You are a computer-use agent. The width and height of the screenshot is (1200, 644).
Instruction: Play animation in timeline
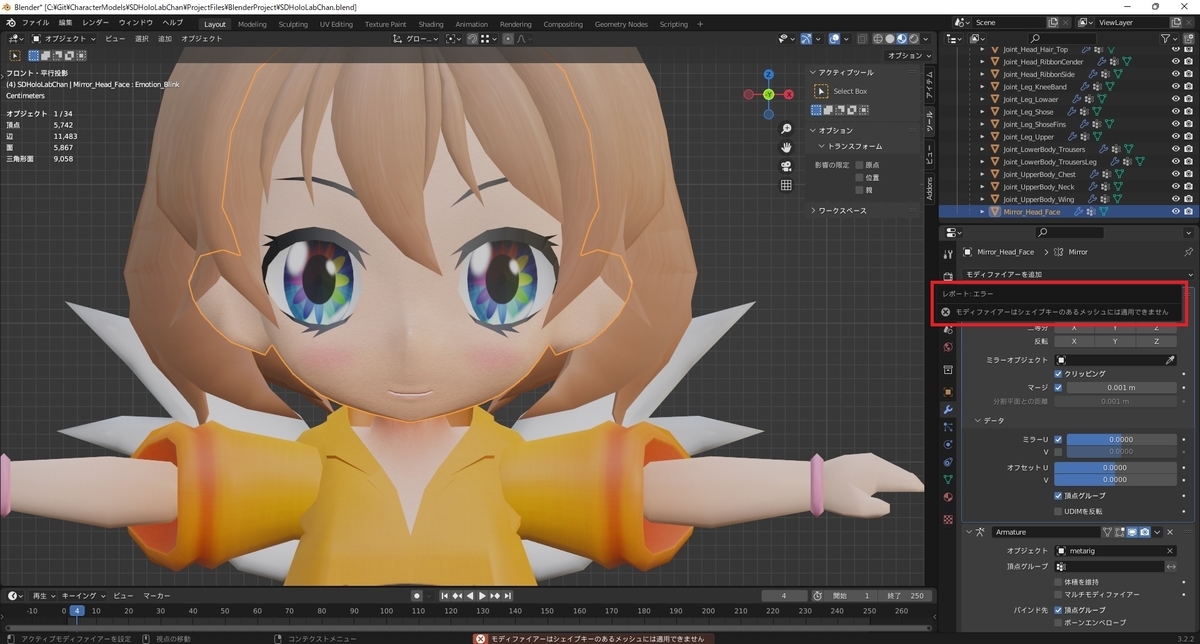coord(483,596)
